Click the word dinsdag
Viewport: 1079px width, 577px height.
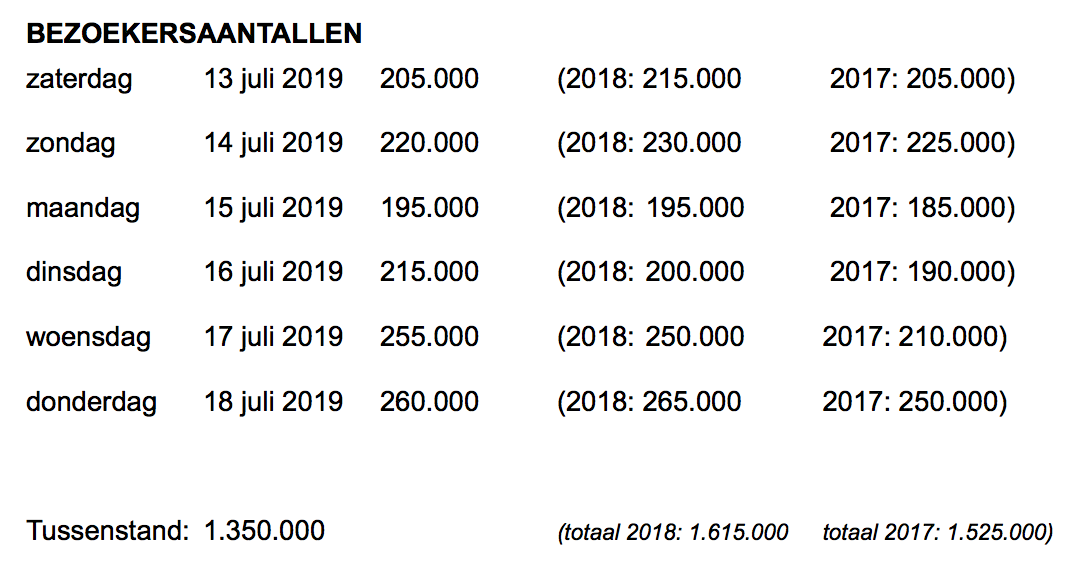coord(74,271)
